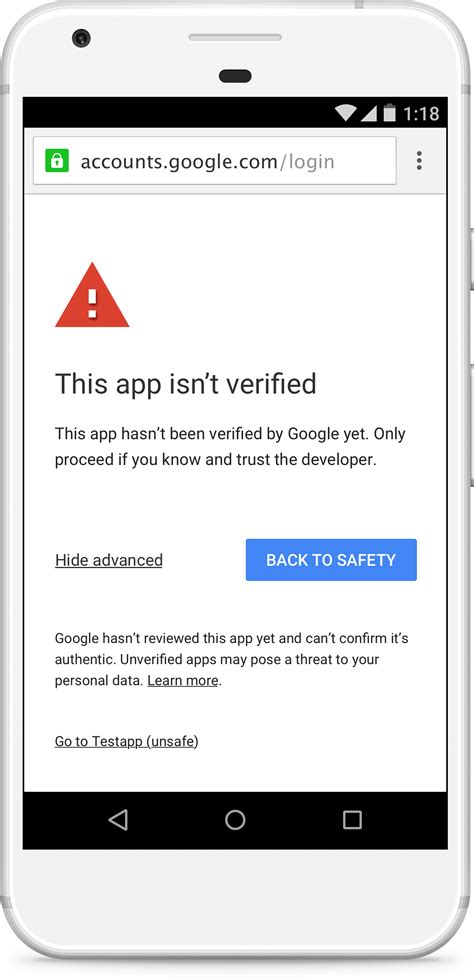Tap the warning text about trusting developer

point(230,447)
